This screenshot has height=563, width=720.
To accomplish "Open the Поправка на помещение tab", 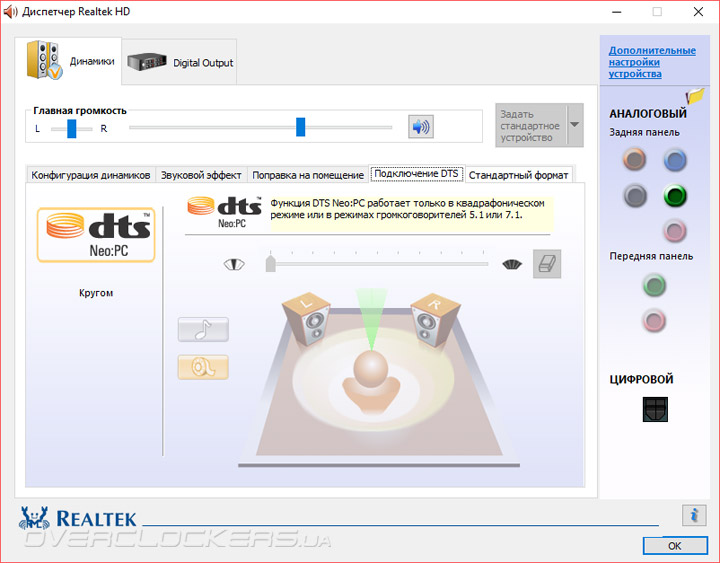I will coord(308,175).
